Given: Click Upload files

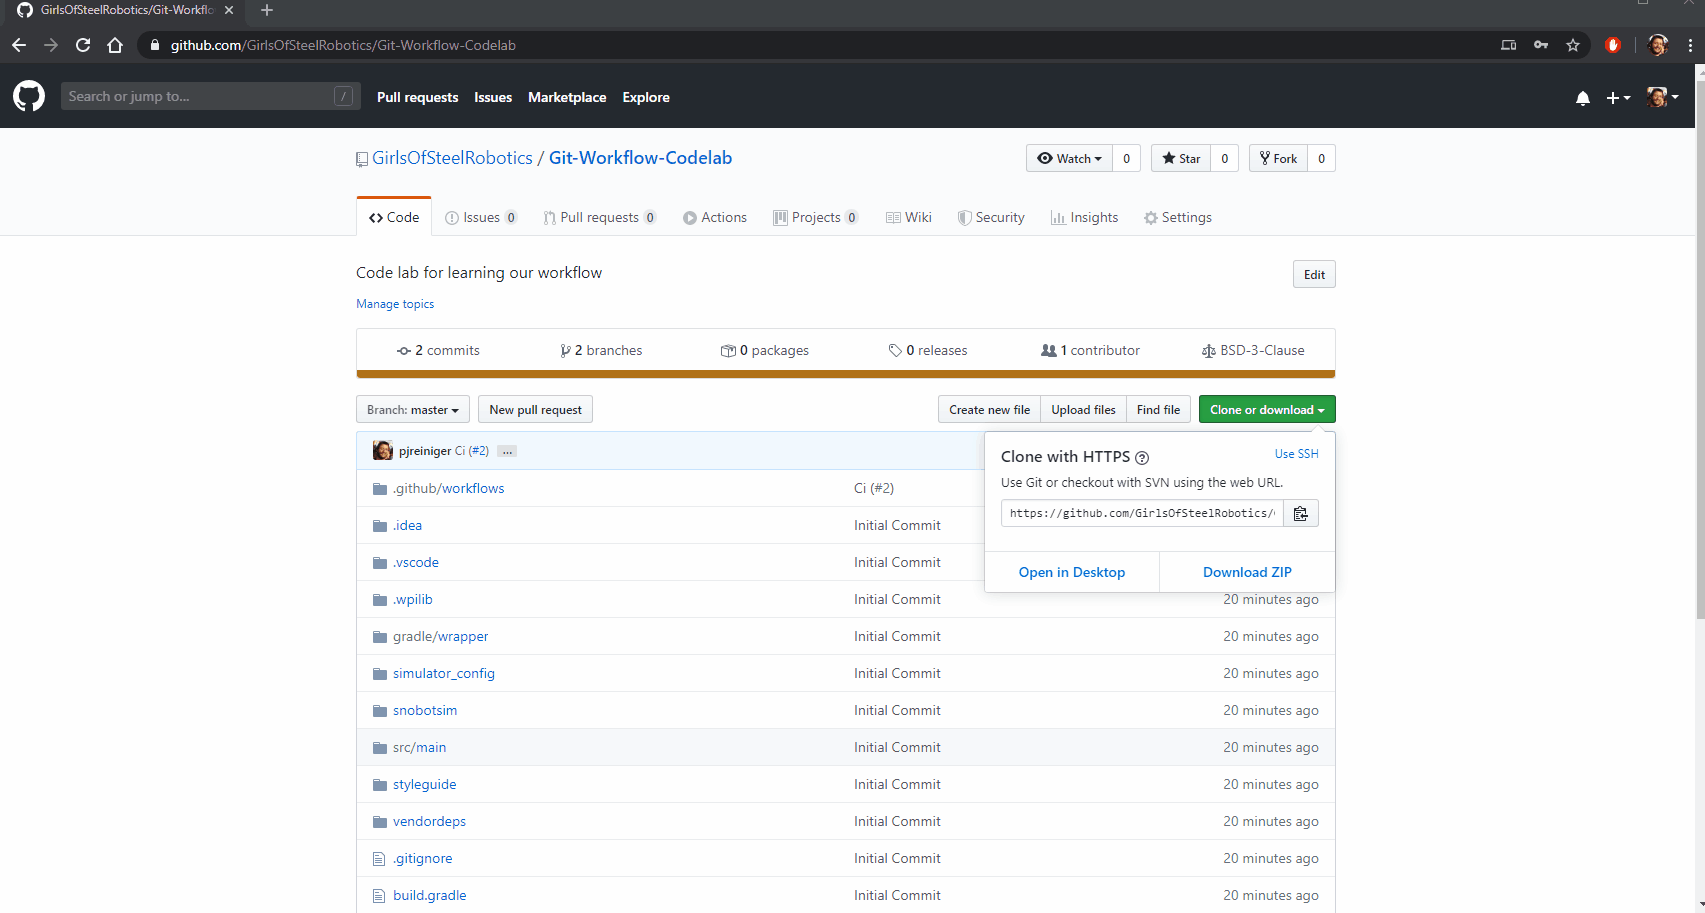Looking at the screenshot, I should tap(1083, 409).
